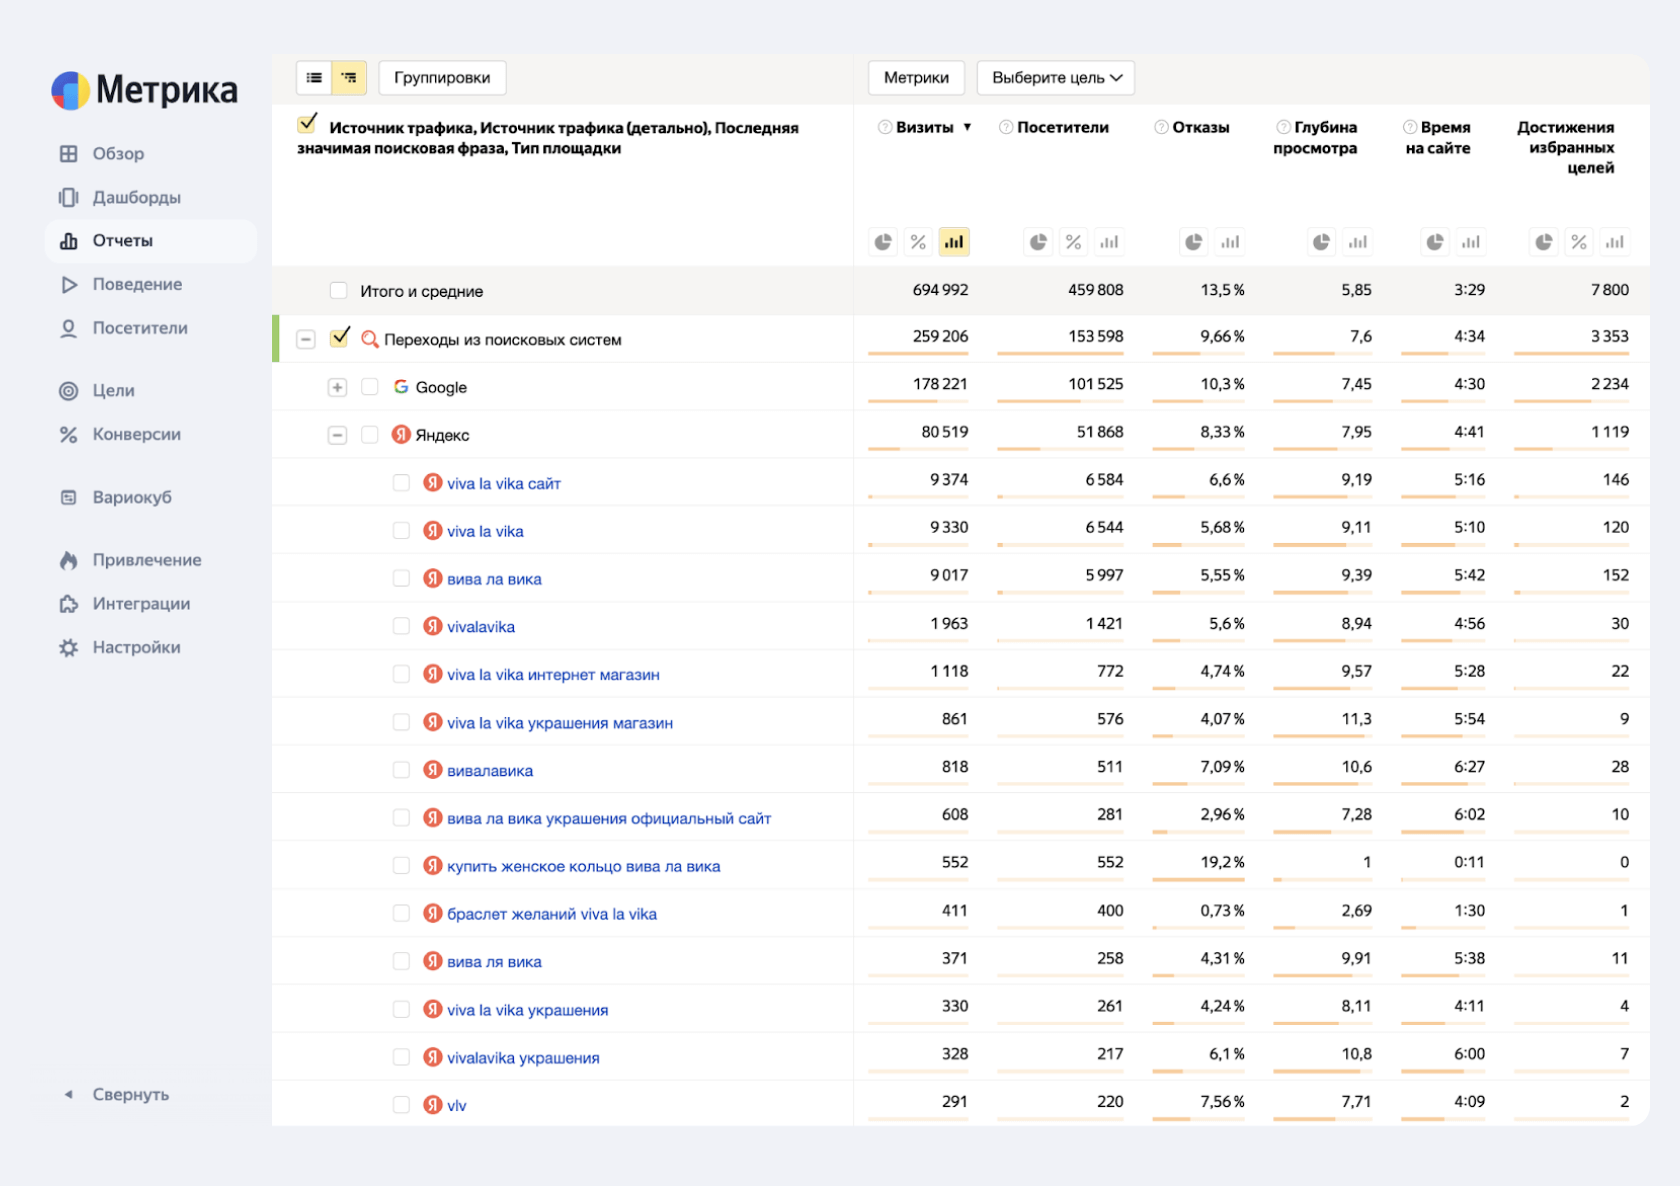This screenshot has height=1186, width=1680.
Task: Show Визиты column as bar chart
Action: (954, 242)
